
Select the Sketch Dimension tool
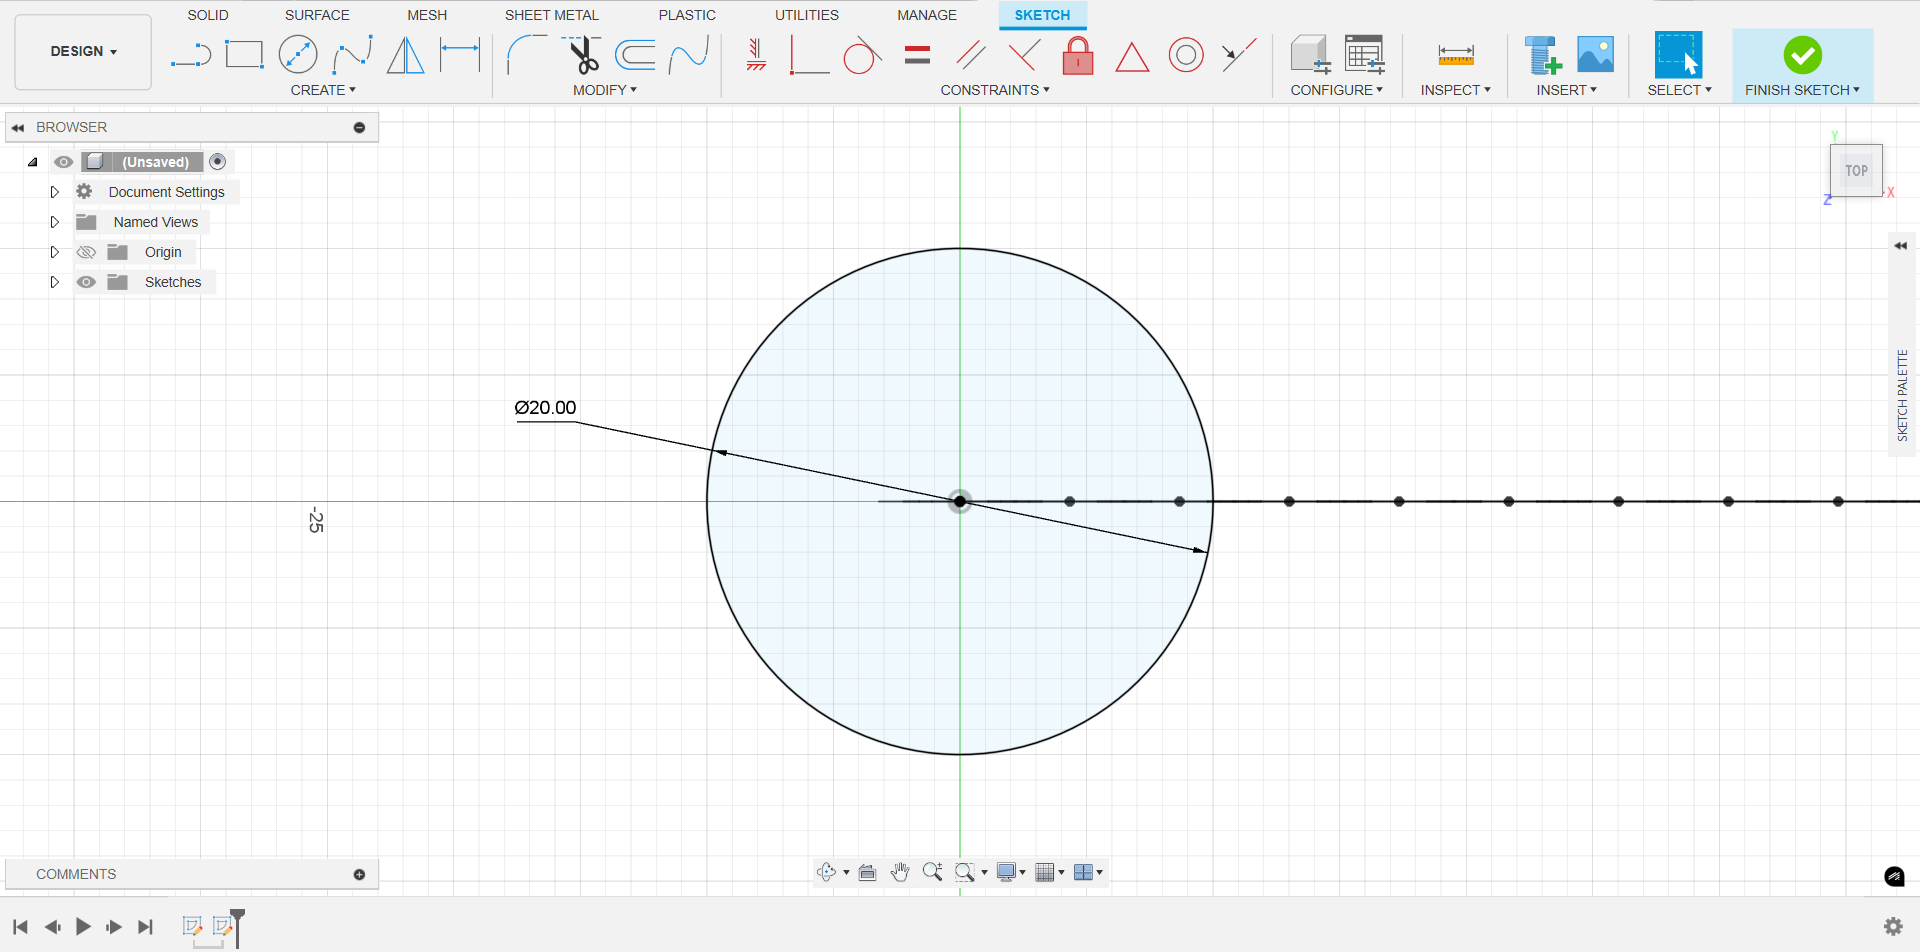[x=460, y=55]
